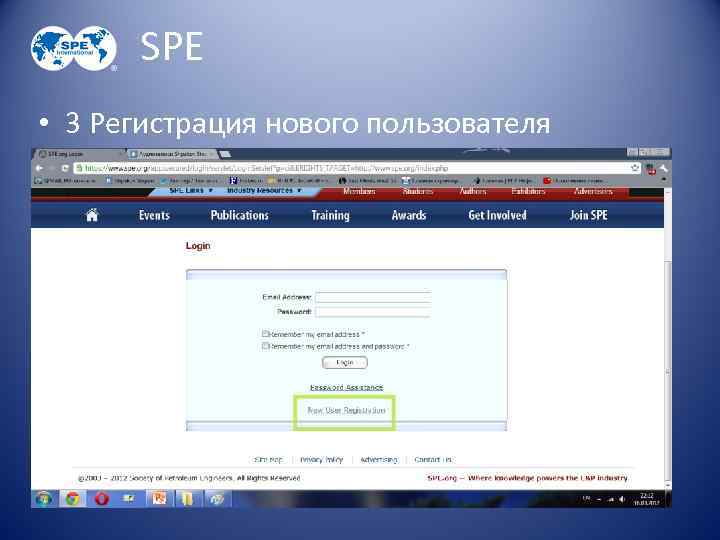Screen dimensions: 720x540
Task: Click the PowerPoint taskbar icon
Action: pos(159,499)
